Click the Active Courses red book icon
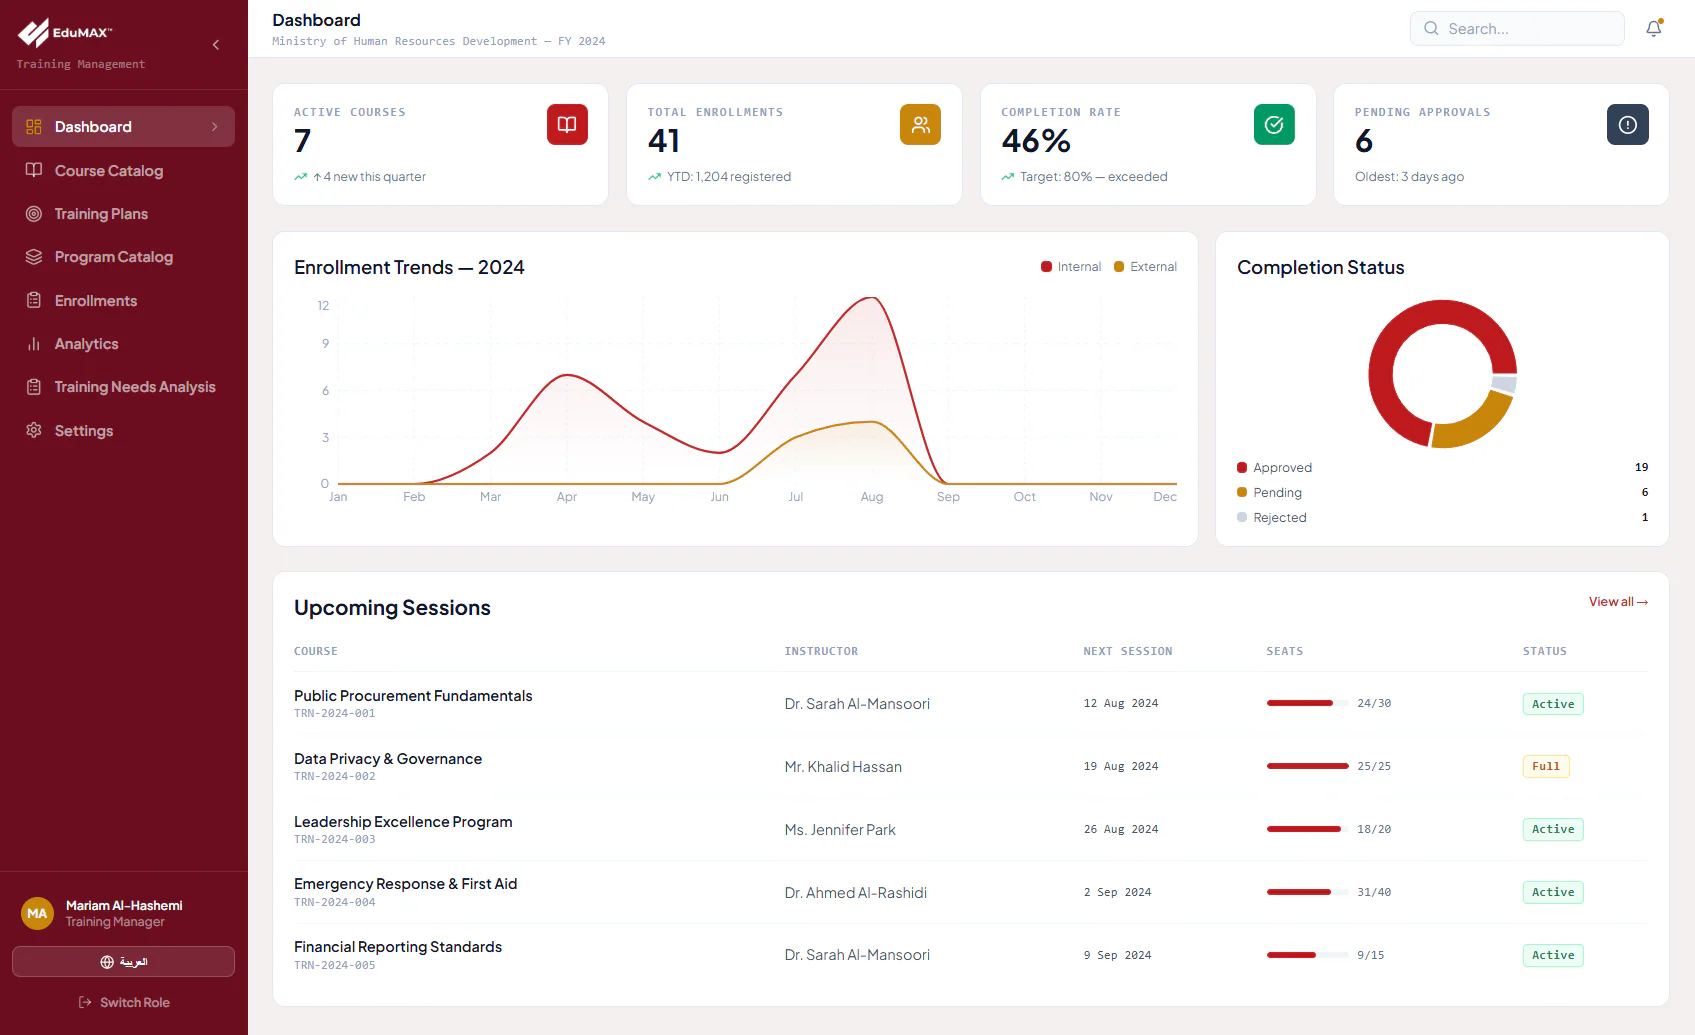 [x=567, y=125]
